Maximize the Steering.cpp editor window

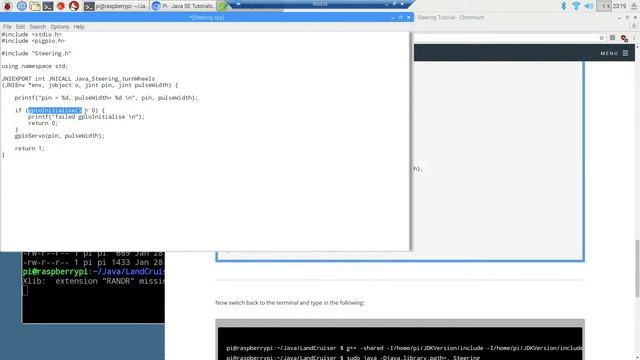point(400,18)
